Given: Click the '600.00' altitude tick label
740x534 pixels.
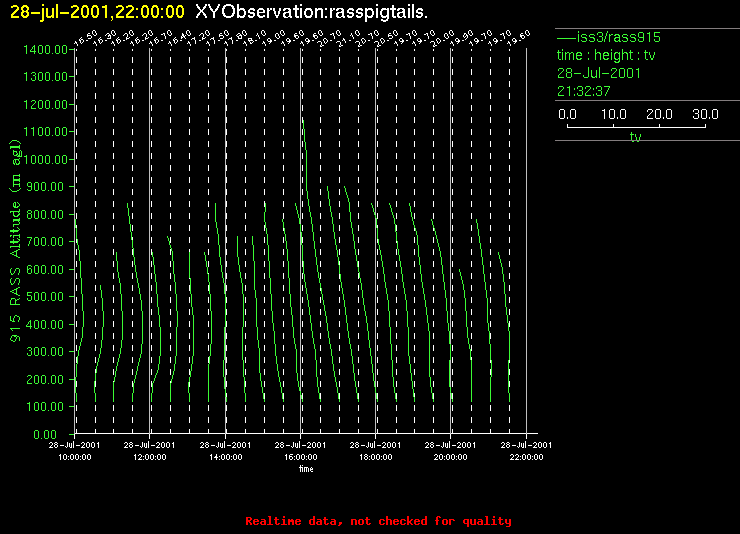Looking at the screenshot, I should coord(45,269).
